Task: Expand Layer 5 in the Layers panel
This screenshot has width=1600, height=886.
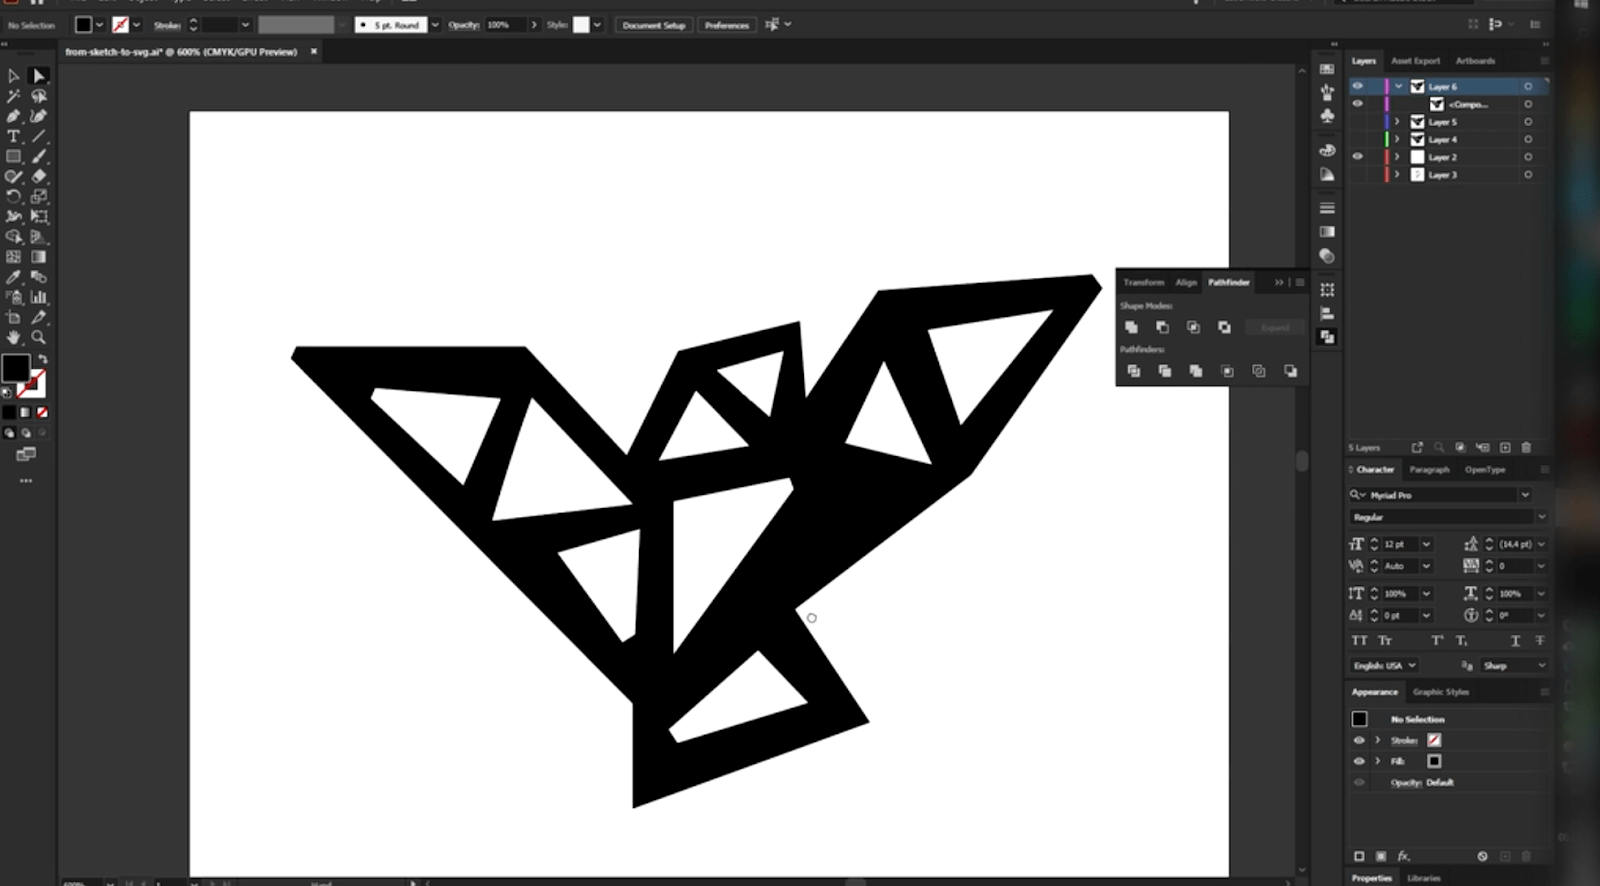Action: point(1397,122)
